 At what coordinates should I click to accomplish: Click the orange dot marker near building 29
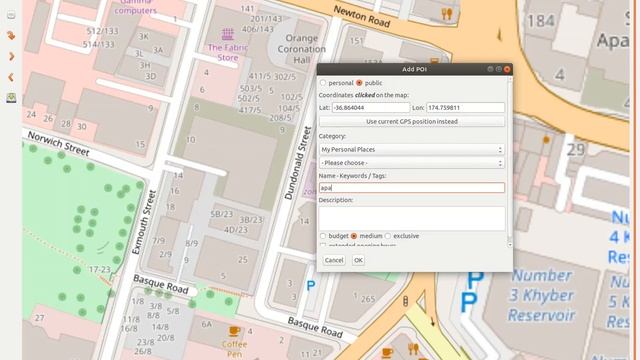pos(546,140)
